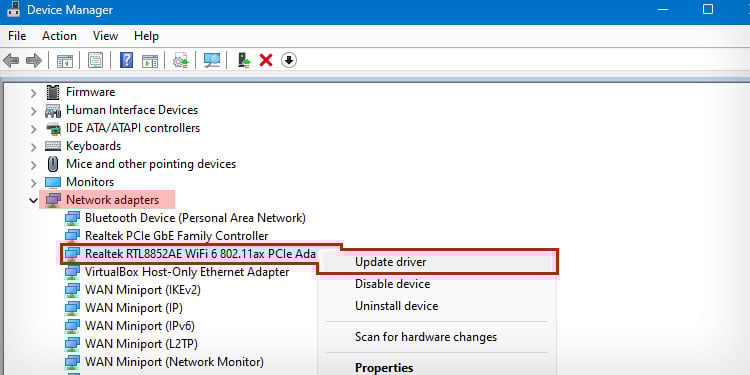Open the View menu
The width and height of the screenshot is (750, 375).
[105, 36]
